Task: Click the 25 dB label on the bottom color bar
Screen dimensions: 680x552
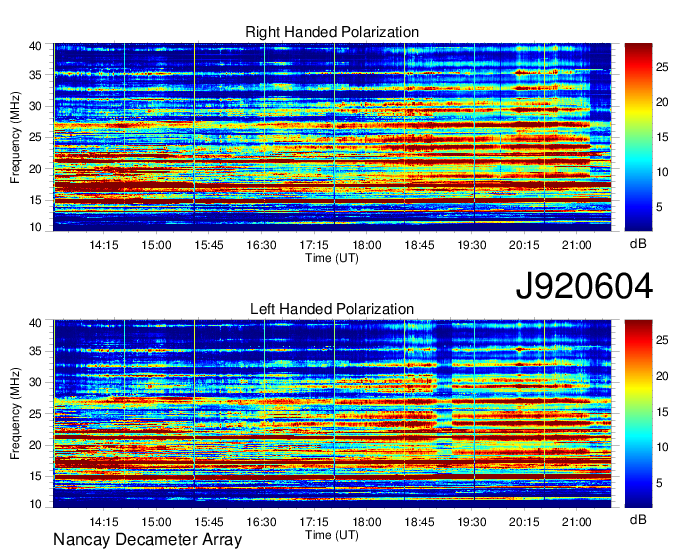Action: (x=662, y=340)
